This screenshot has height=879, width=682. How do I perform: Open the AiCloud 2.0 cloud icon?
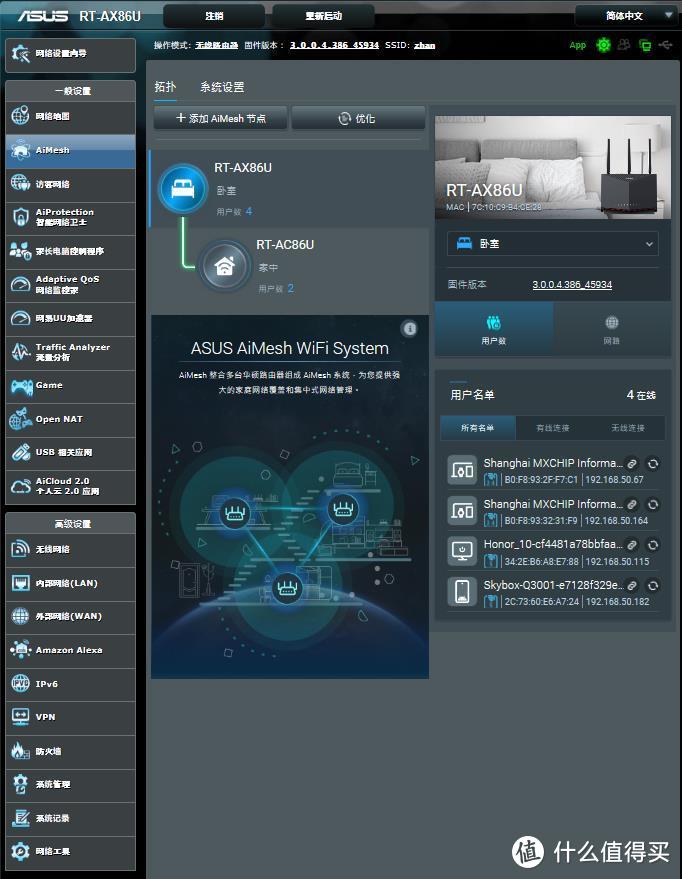[21, 486]
